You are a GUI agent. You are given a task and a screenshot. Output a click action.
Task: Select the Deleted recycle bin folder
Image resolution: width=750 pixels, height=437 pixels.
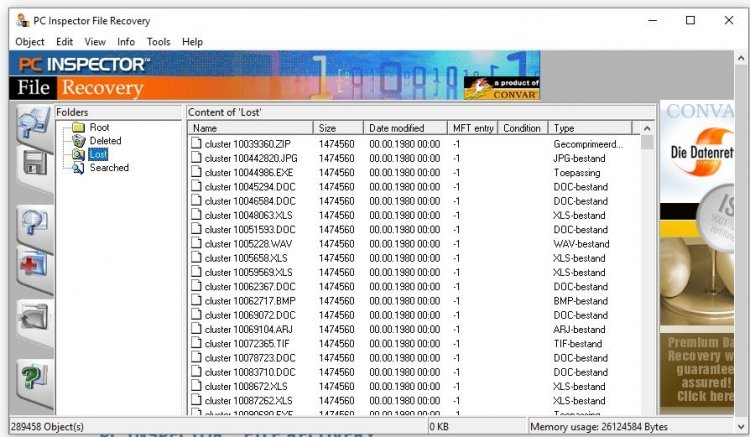tap(104, 141)
